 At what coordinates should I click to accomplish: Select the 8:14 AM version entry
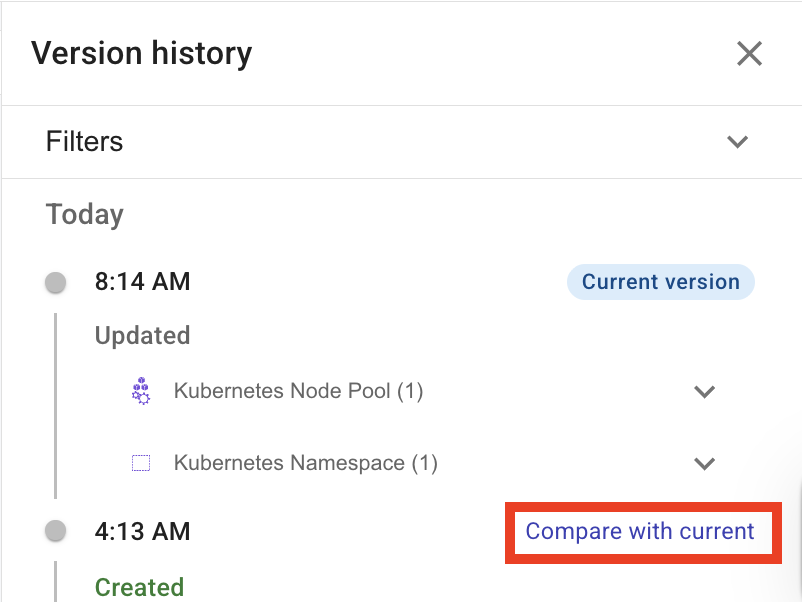coord(142,281)
